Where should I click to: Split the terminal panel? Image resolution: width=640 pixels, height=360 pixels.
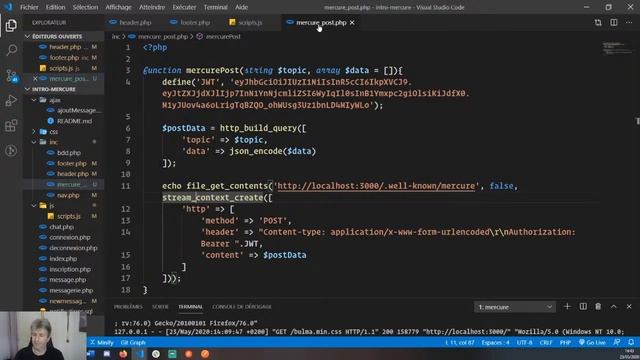coord(583,307)
